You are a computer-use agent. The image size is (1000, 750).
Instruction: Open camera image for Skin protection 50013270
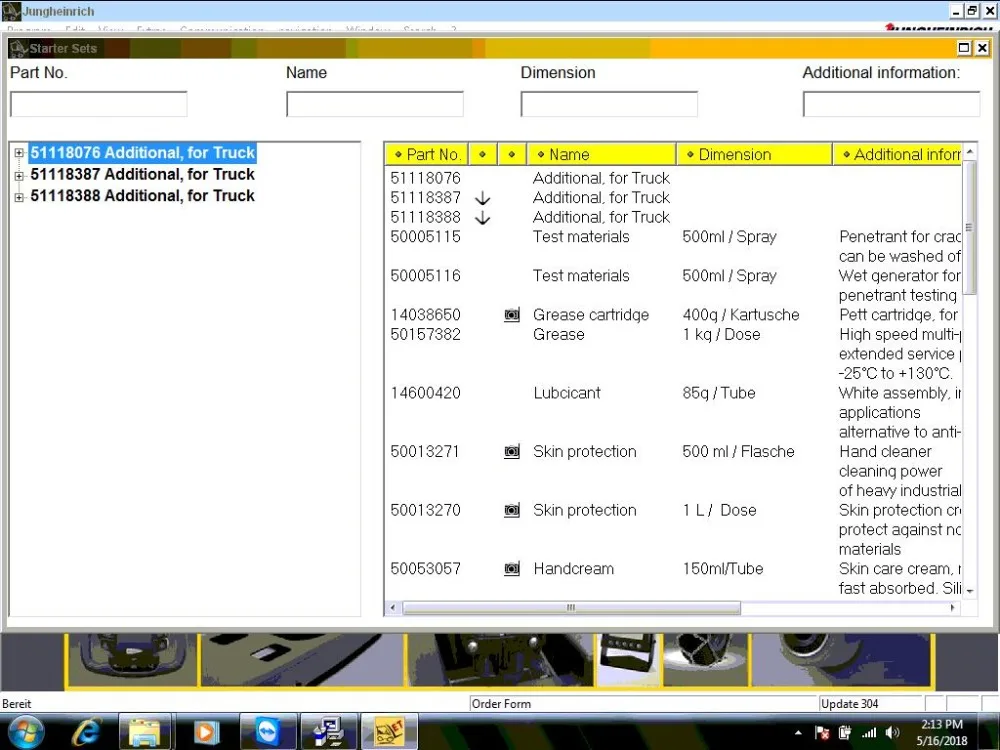tap(512, 510)
